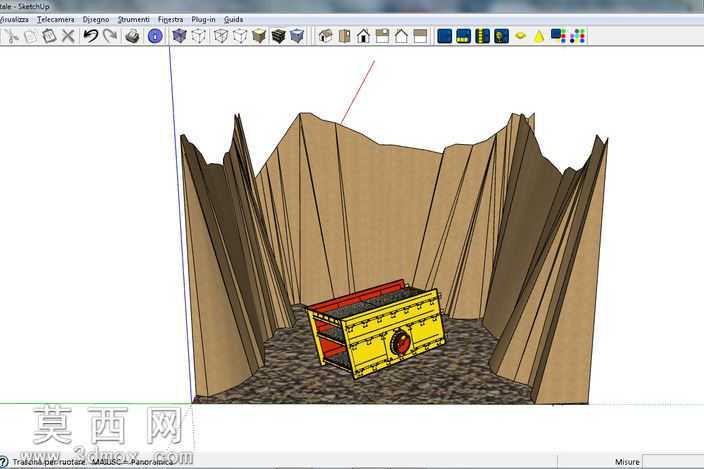Redo the last undone action
704x469 pixels.
pos(110,36)
